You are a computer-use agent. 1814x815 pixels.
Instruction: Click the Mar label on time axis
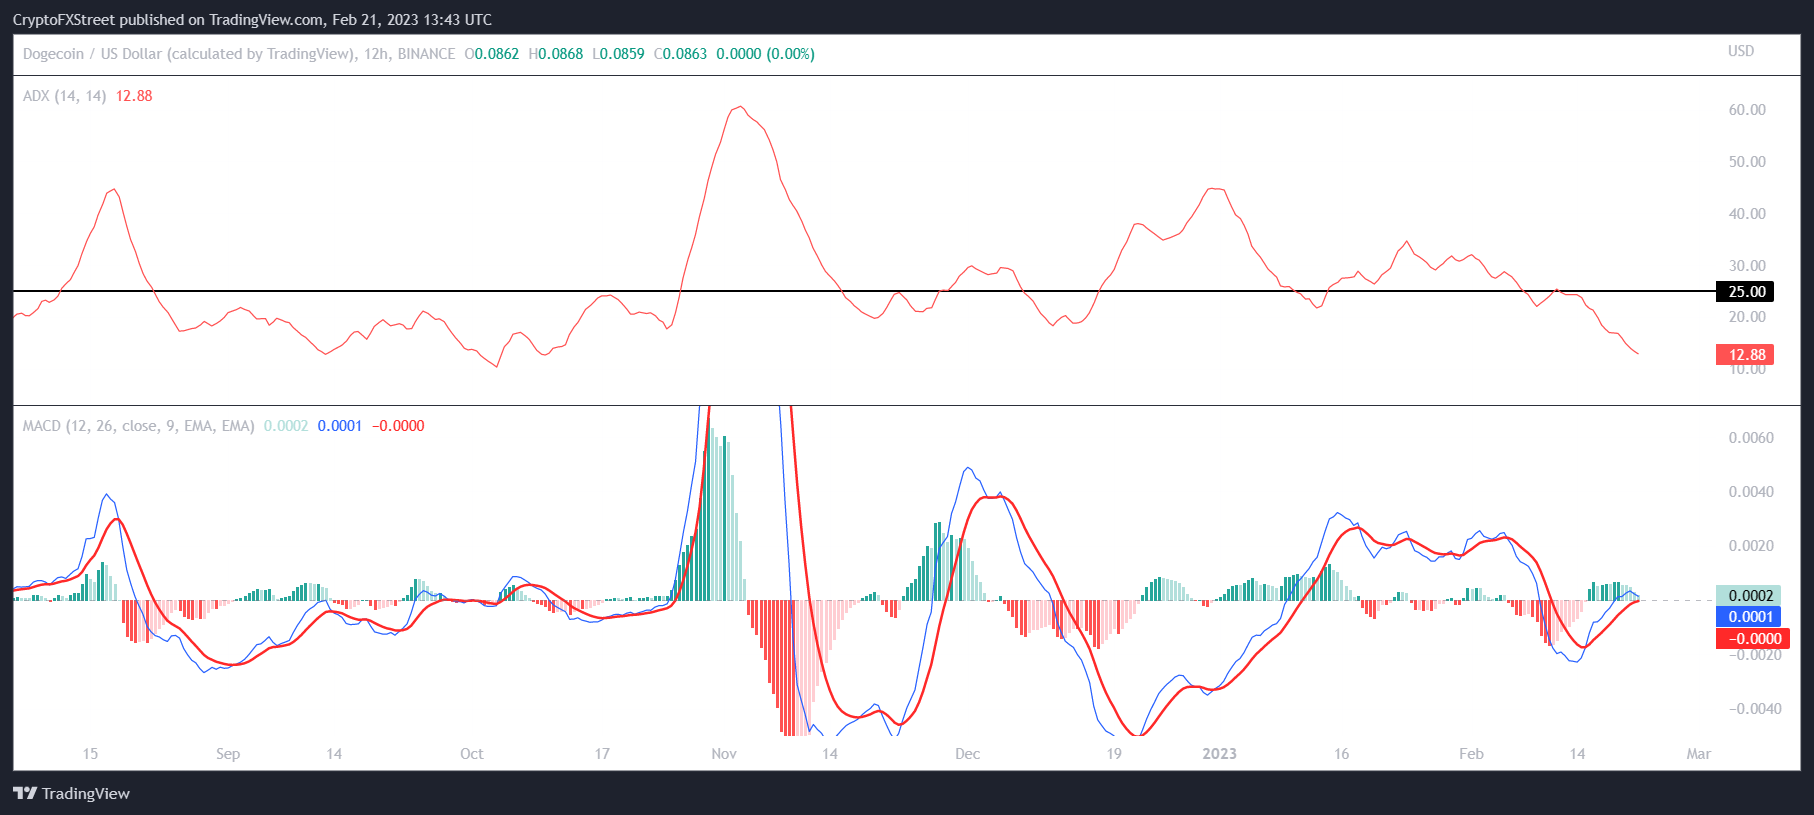tap(1699, 754)
